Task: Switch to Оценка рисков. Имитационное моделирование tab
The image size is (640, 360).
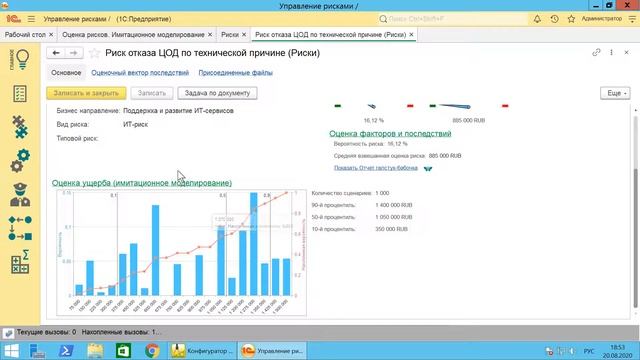Action: [133, 35]
